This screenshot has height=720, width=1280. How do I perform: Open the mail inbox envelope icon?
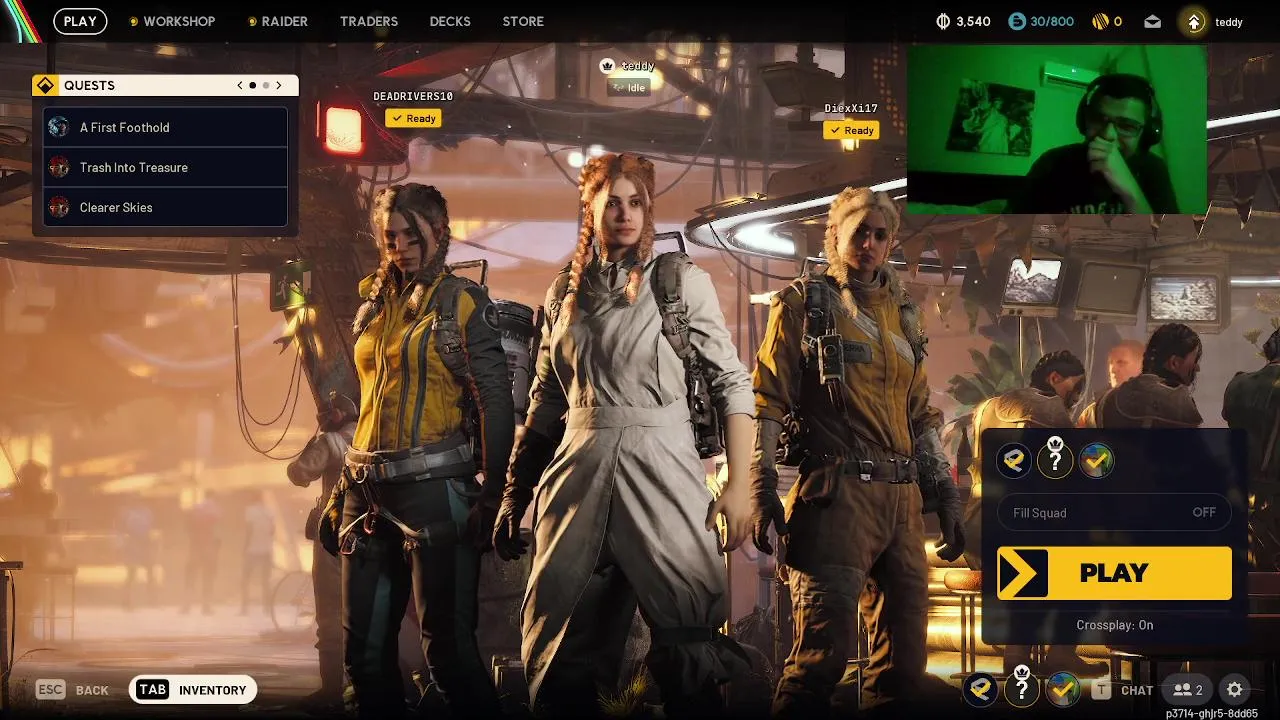1153,21
